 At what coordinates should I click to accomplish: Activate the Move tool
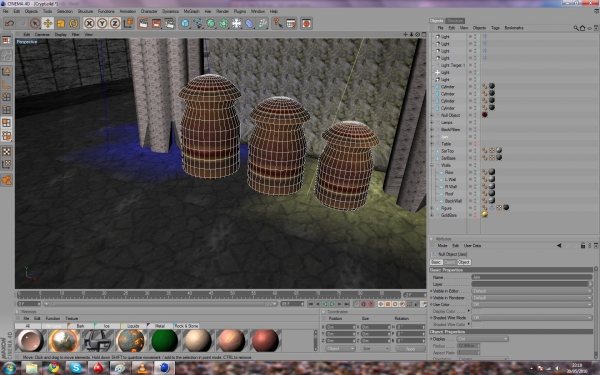48,23
